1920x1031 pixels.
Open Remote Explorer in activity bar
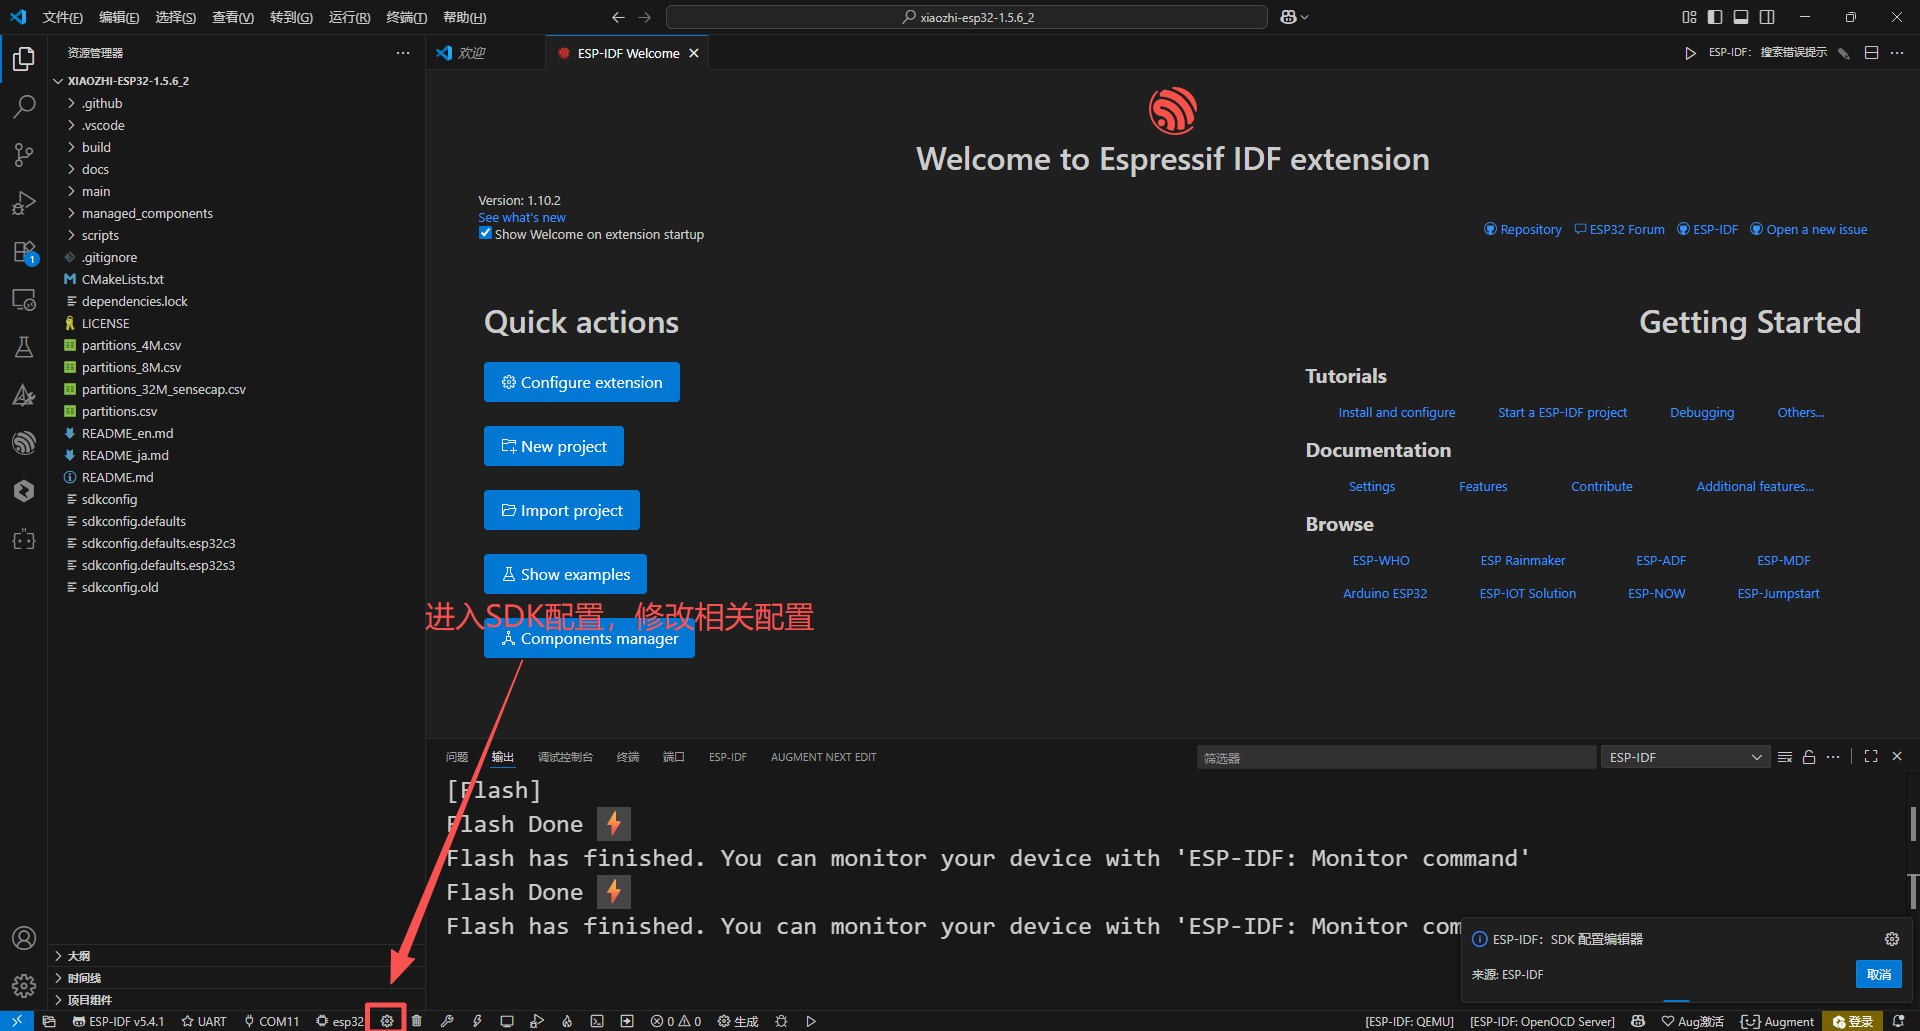coord(24,299)
